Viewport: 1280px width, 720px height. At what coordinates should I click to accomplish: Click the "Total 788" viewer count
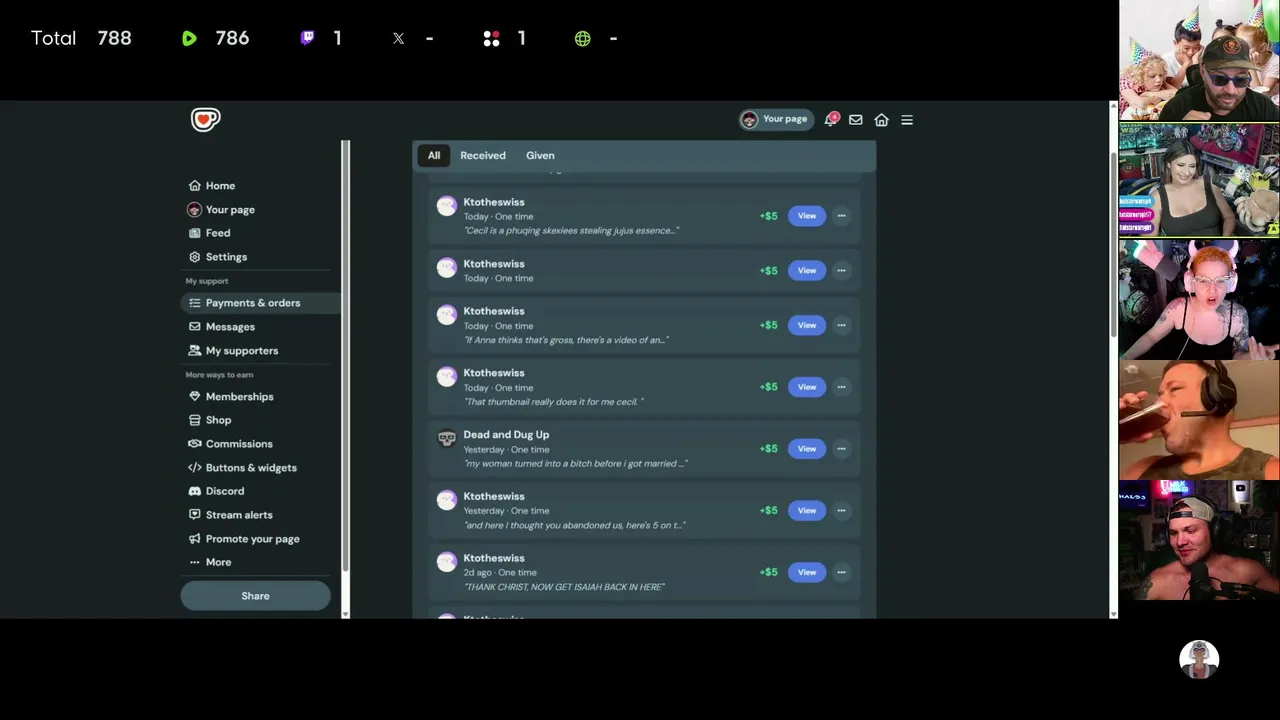click(x=81, y=38)
